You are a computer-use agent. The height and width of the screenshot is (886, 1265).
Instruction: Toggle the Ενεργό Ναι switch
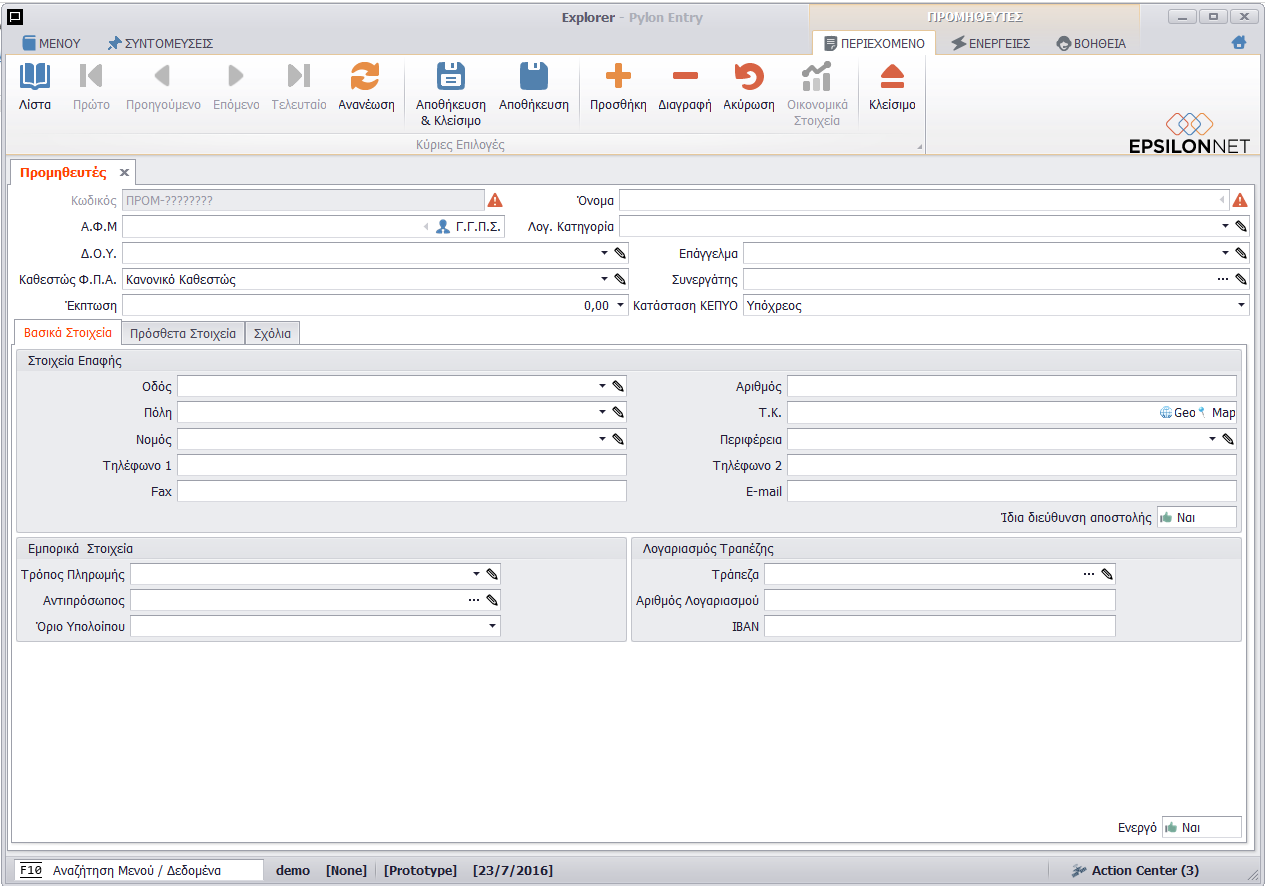1201,828
